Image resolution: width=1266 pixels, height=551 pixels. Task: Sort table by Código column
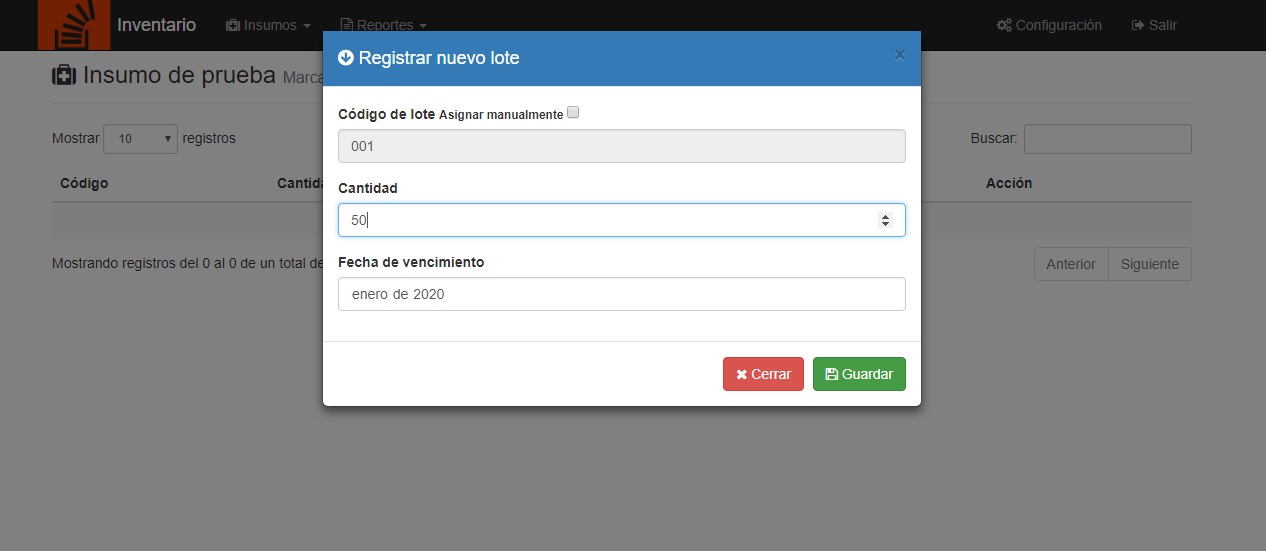(x=84, y=183)
